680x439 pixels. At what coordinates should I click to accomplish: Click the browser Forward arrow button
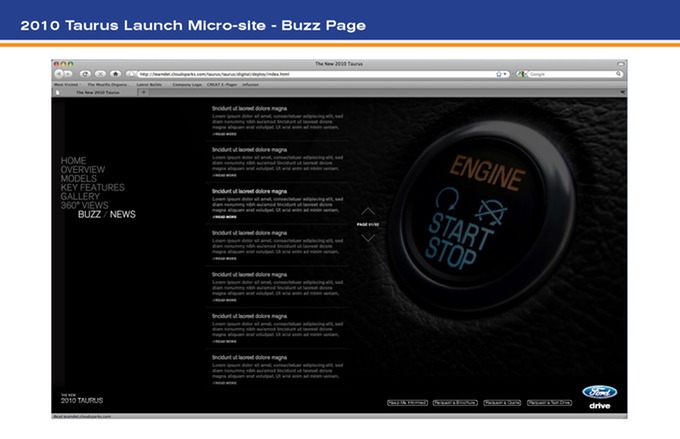69,74
